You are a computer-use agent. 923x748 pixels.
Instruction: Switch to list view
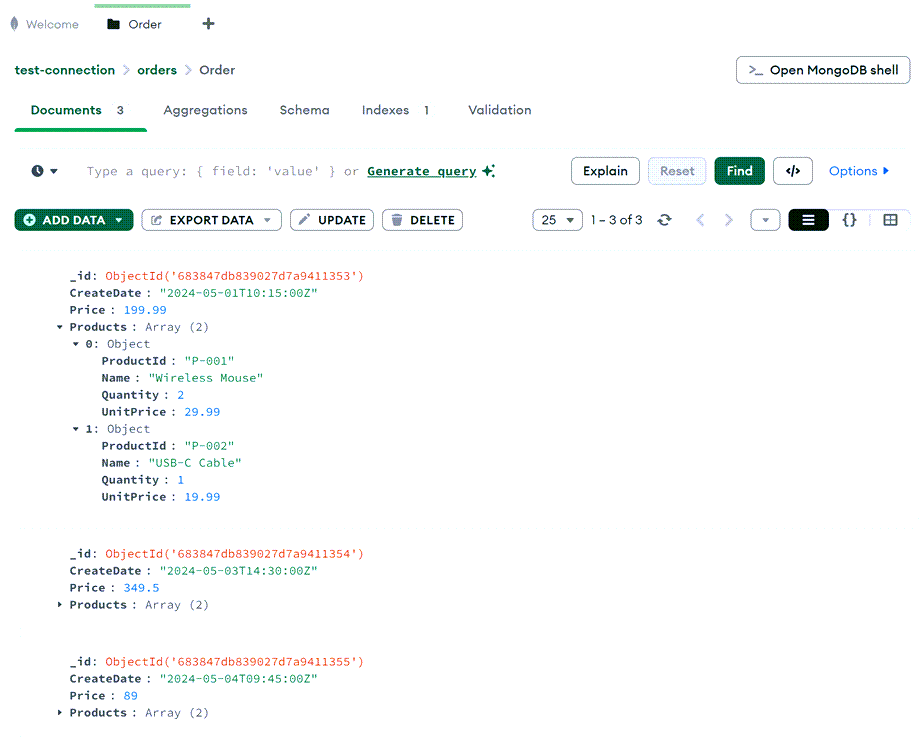click(x=808, y=220)
